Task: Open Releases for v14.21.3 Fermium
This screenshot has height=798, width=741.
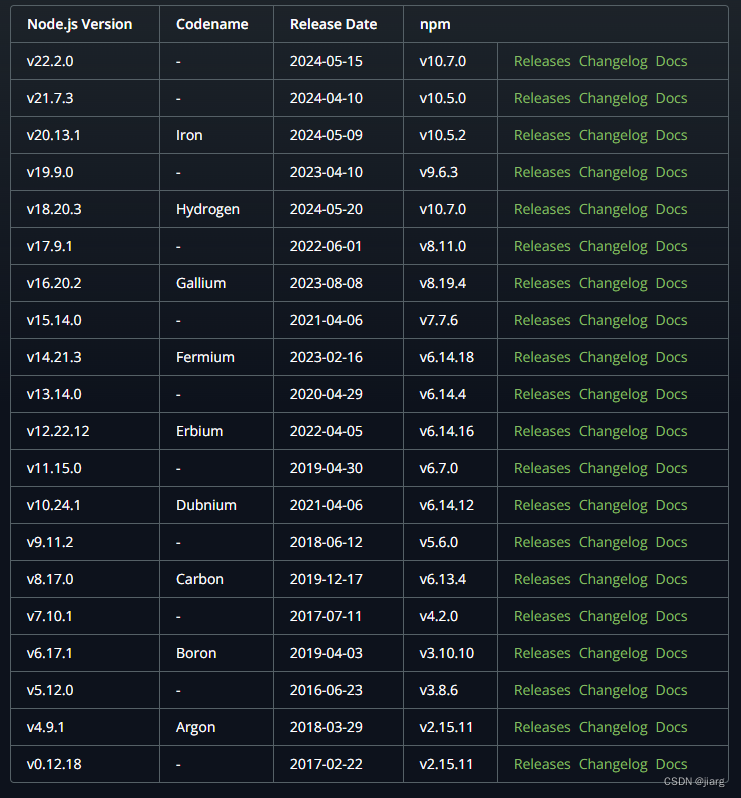Action: (542, 357)
